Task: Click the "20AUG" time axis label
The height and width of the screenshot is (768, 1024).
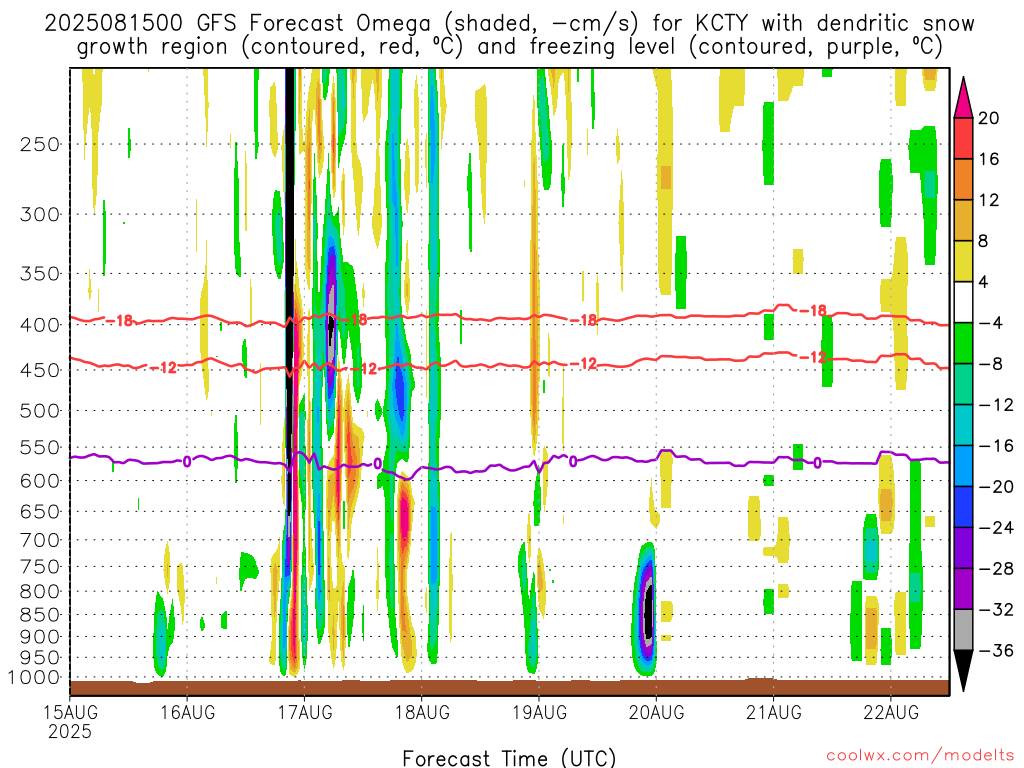Action: coord(656,712)
